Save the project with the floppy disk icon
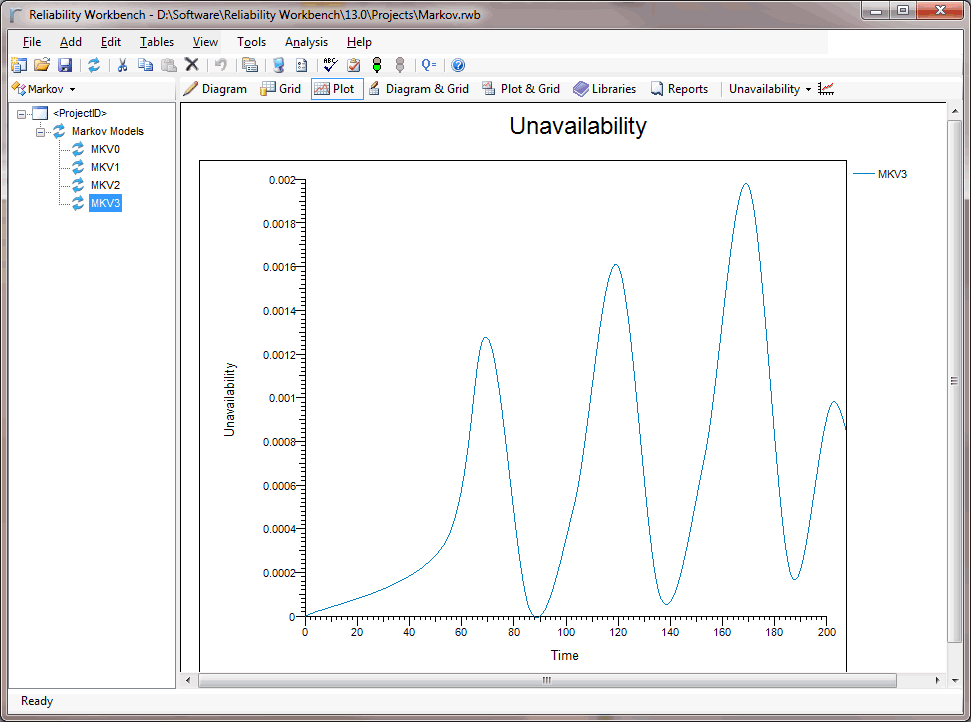 [x=64, y=65]
